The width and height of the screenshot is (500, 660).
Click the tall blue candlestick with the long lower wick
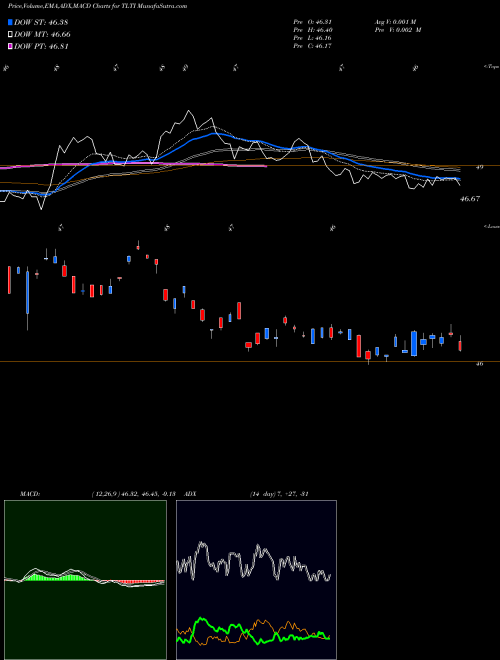[28, 293]
